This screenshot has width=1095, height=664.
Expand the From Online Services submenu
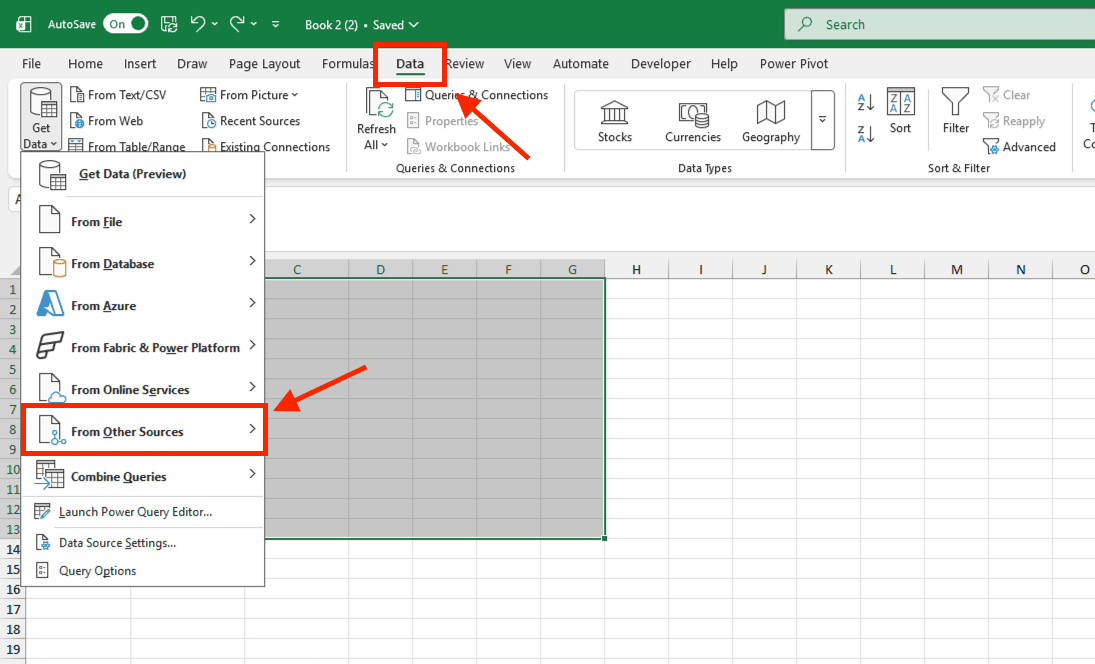pos(142,388)
